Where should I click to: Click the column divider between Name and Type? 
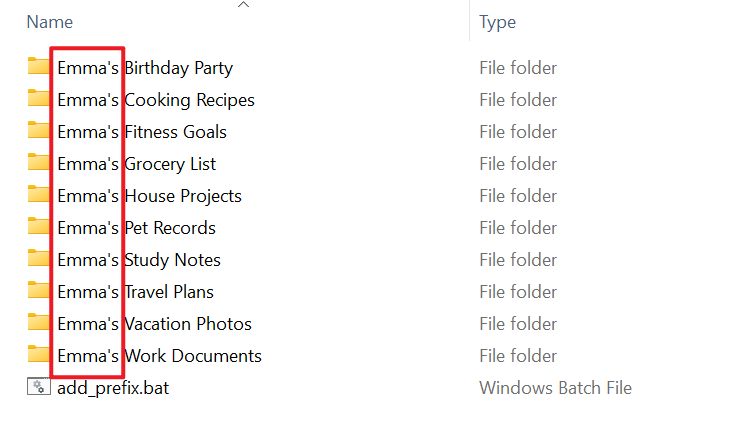coord(469,22)
